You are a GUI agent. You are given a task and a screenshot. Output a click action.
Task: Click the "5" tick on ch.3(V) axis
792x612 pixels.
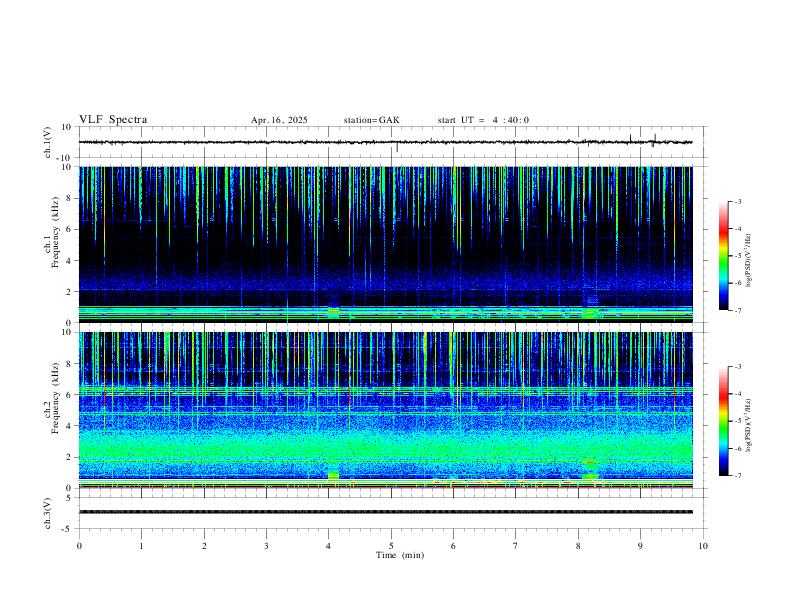[x=69, y=497]
